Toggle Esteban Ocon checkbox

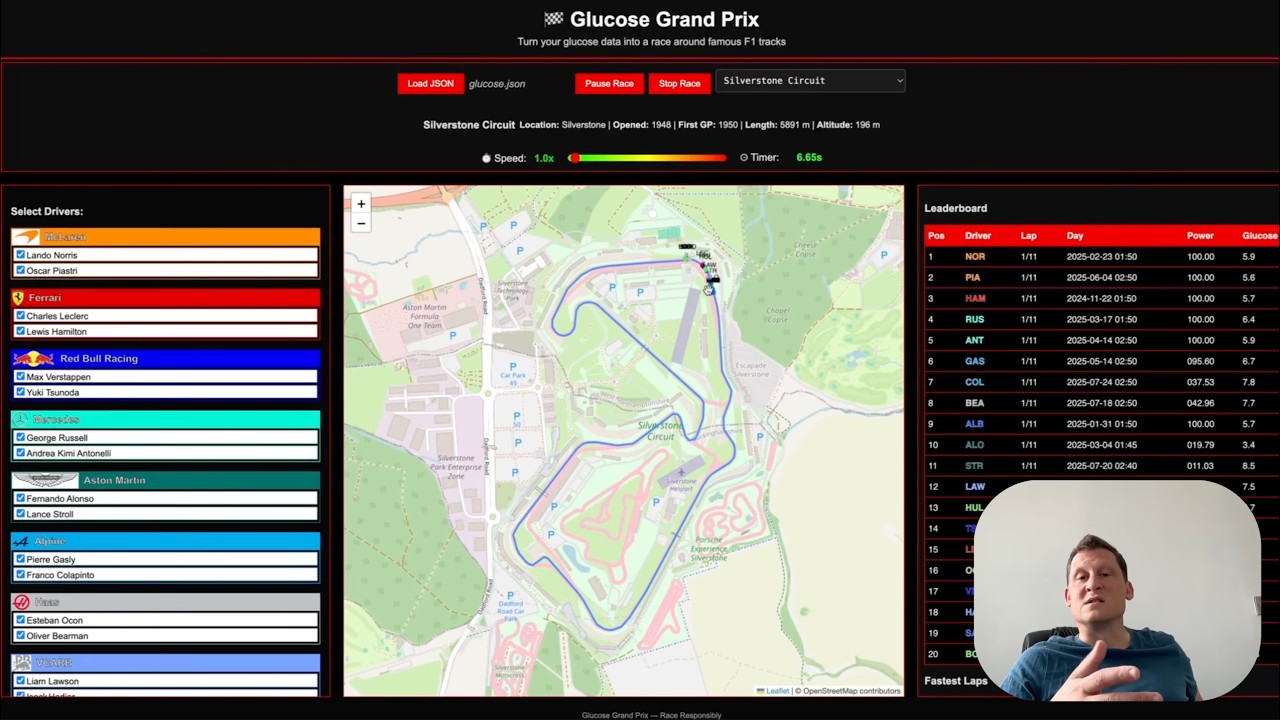pyautogui.click(x=20, y=620)
